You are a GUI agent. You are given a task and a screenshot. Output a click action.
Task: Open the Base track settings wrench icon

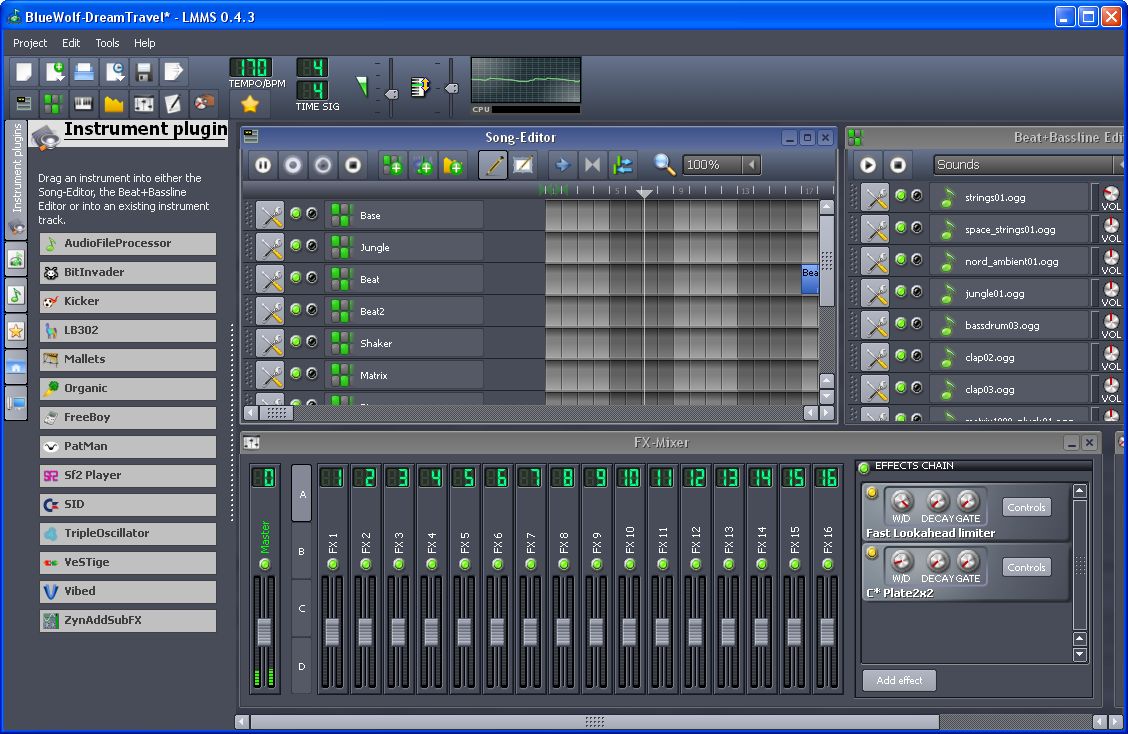click(x=270, y=215)
